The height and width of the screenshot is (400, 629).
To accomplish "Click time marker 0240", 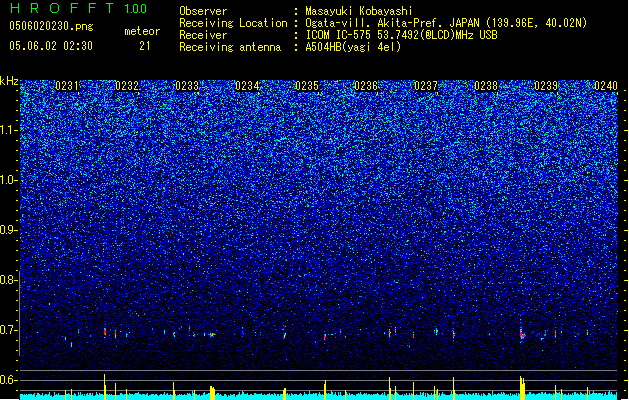I will click(606, 86).
